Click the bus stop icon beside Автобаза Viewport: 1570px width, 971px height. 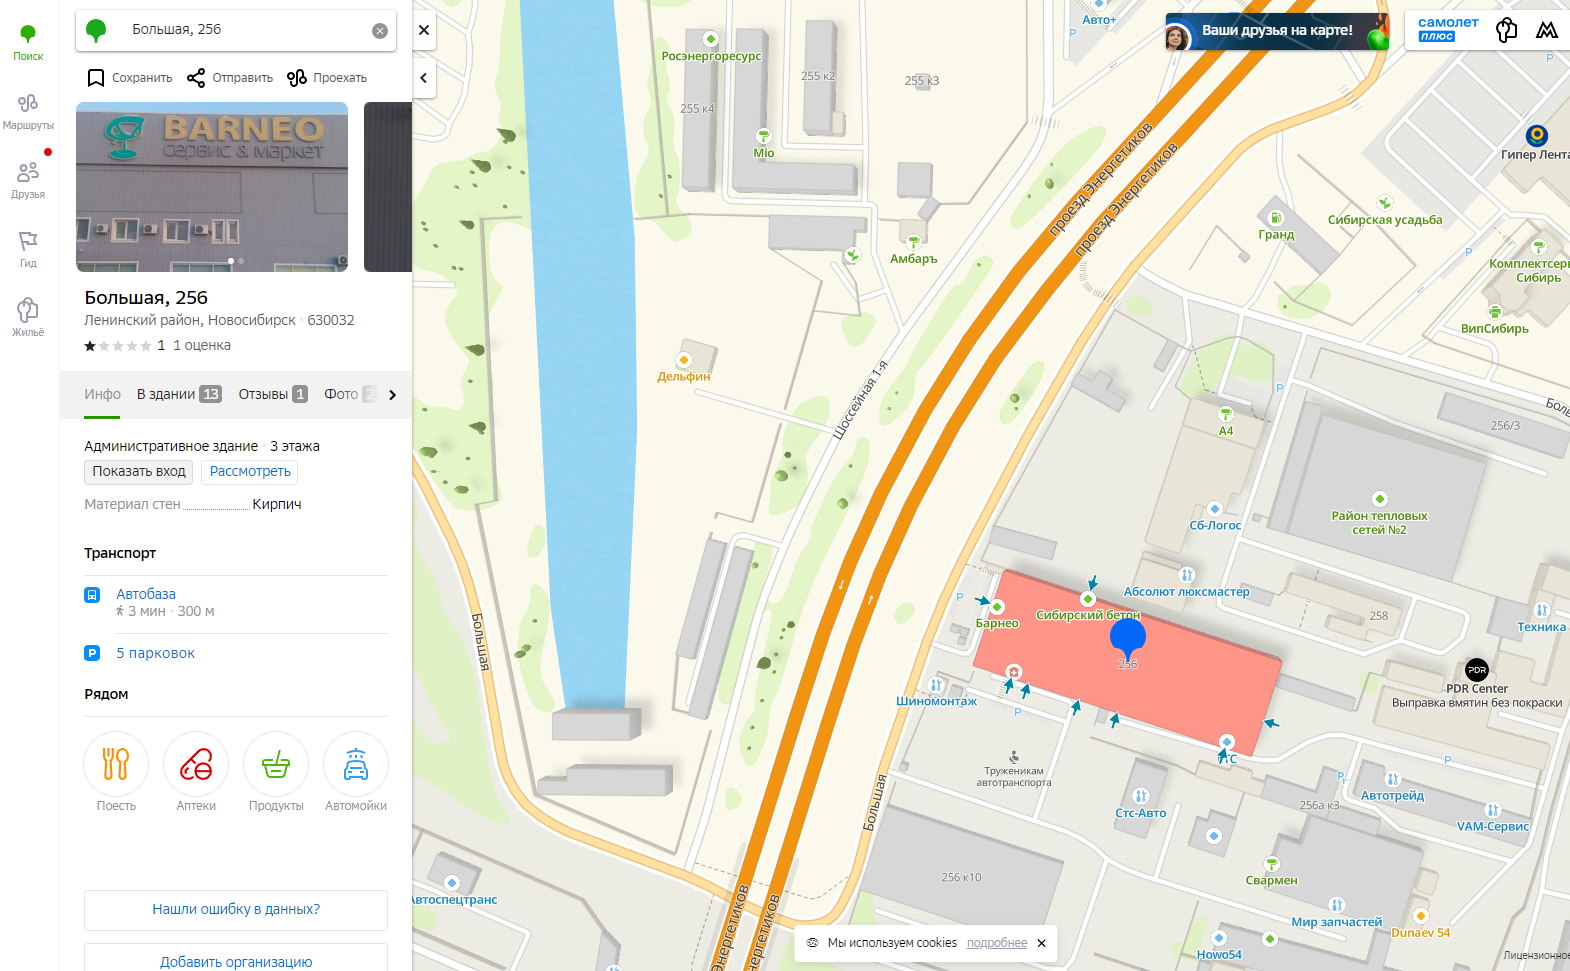point(92,594)
